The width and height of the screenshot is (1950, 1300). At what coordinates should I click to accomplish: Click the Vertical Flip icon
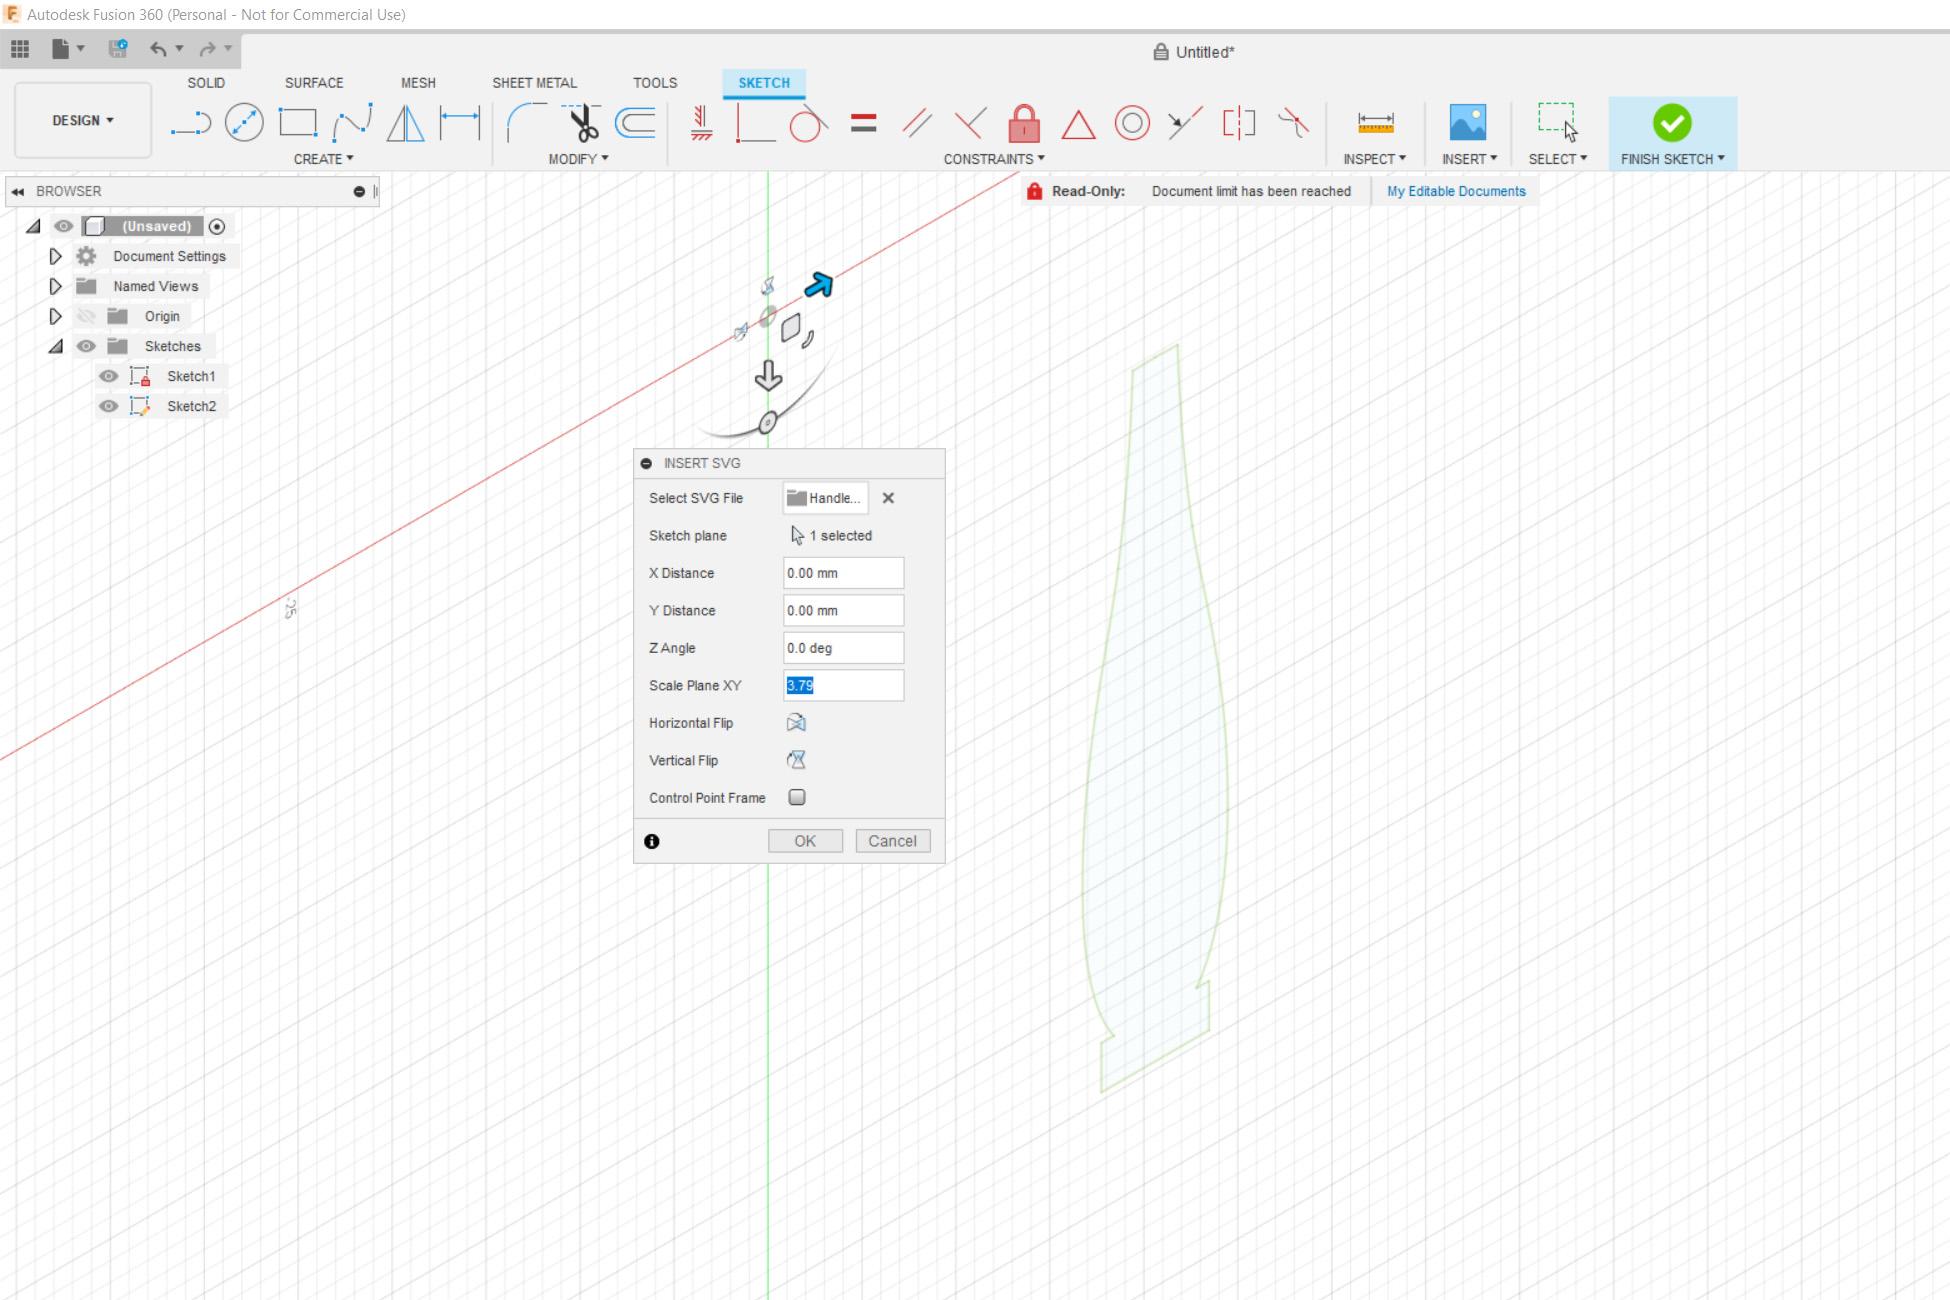point(796,760)
